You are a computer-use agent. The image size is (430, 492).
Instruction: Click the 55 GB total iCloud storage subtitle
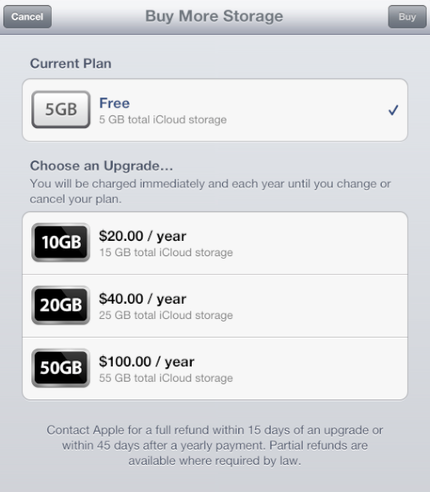click(x=166, y=378)
